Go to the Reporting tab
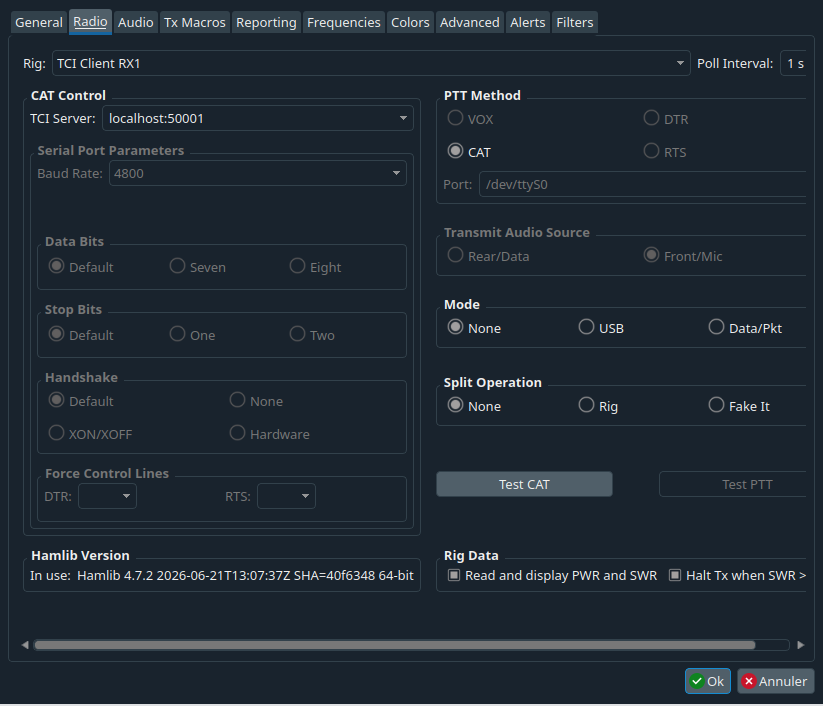Image resolution: width=823 pixels, height=706 pixels. pyautogui.click(x=266, y=23)
